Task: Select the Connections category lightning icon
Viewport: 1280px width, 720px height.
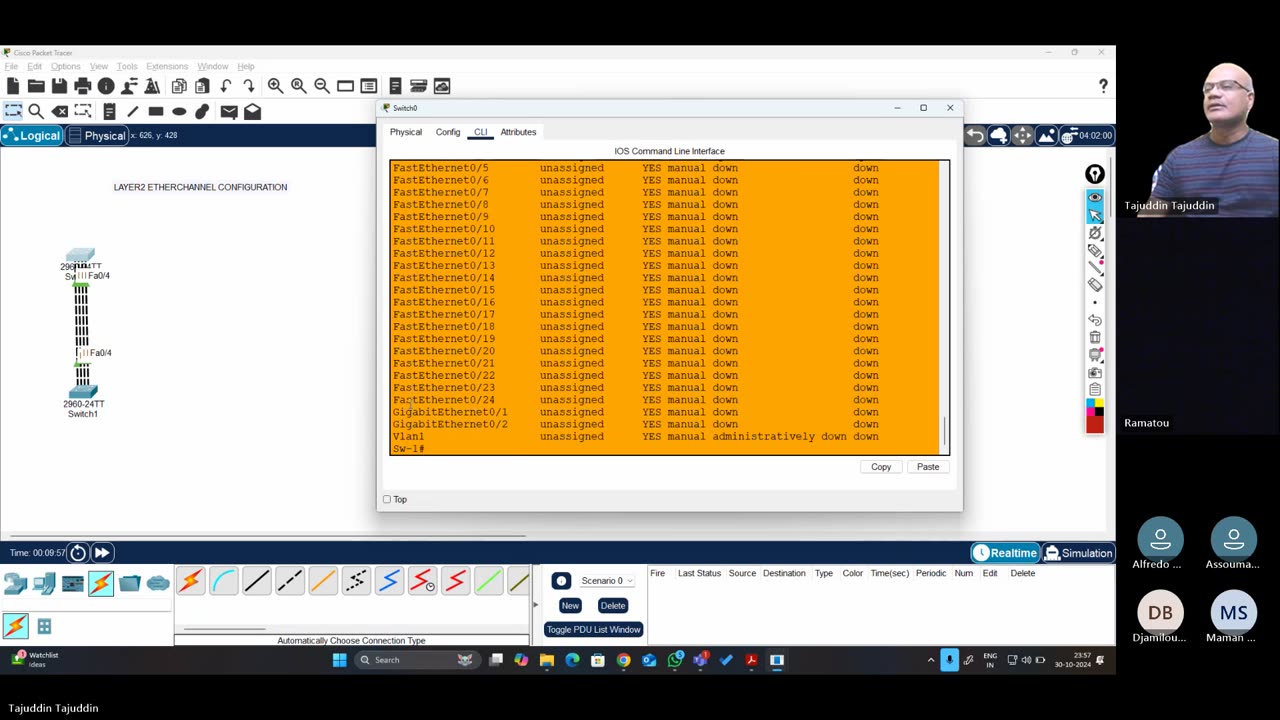Action: pyautogui.click(x=101, y=583)
